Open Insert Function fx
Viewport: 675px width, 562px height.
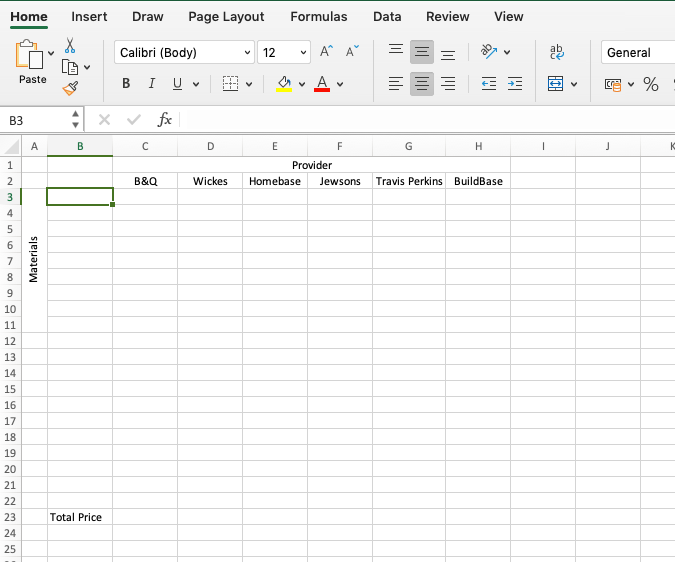165,120
